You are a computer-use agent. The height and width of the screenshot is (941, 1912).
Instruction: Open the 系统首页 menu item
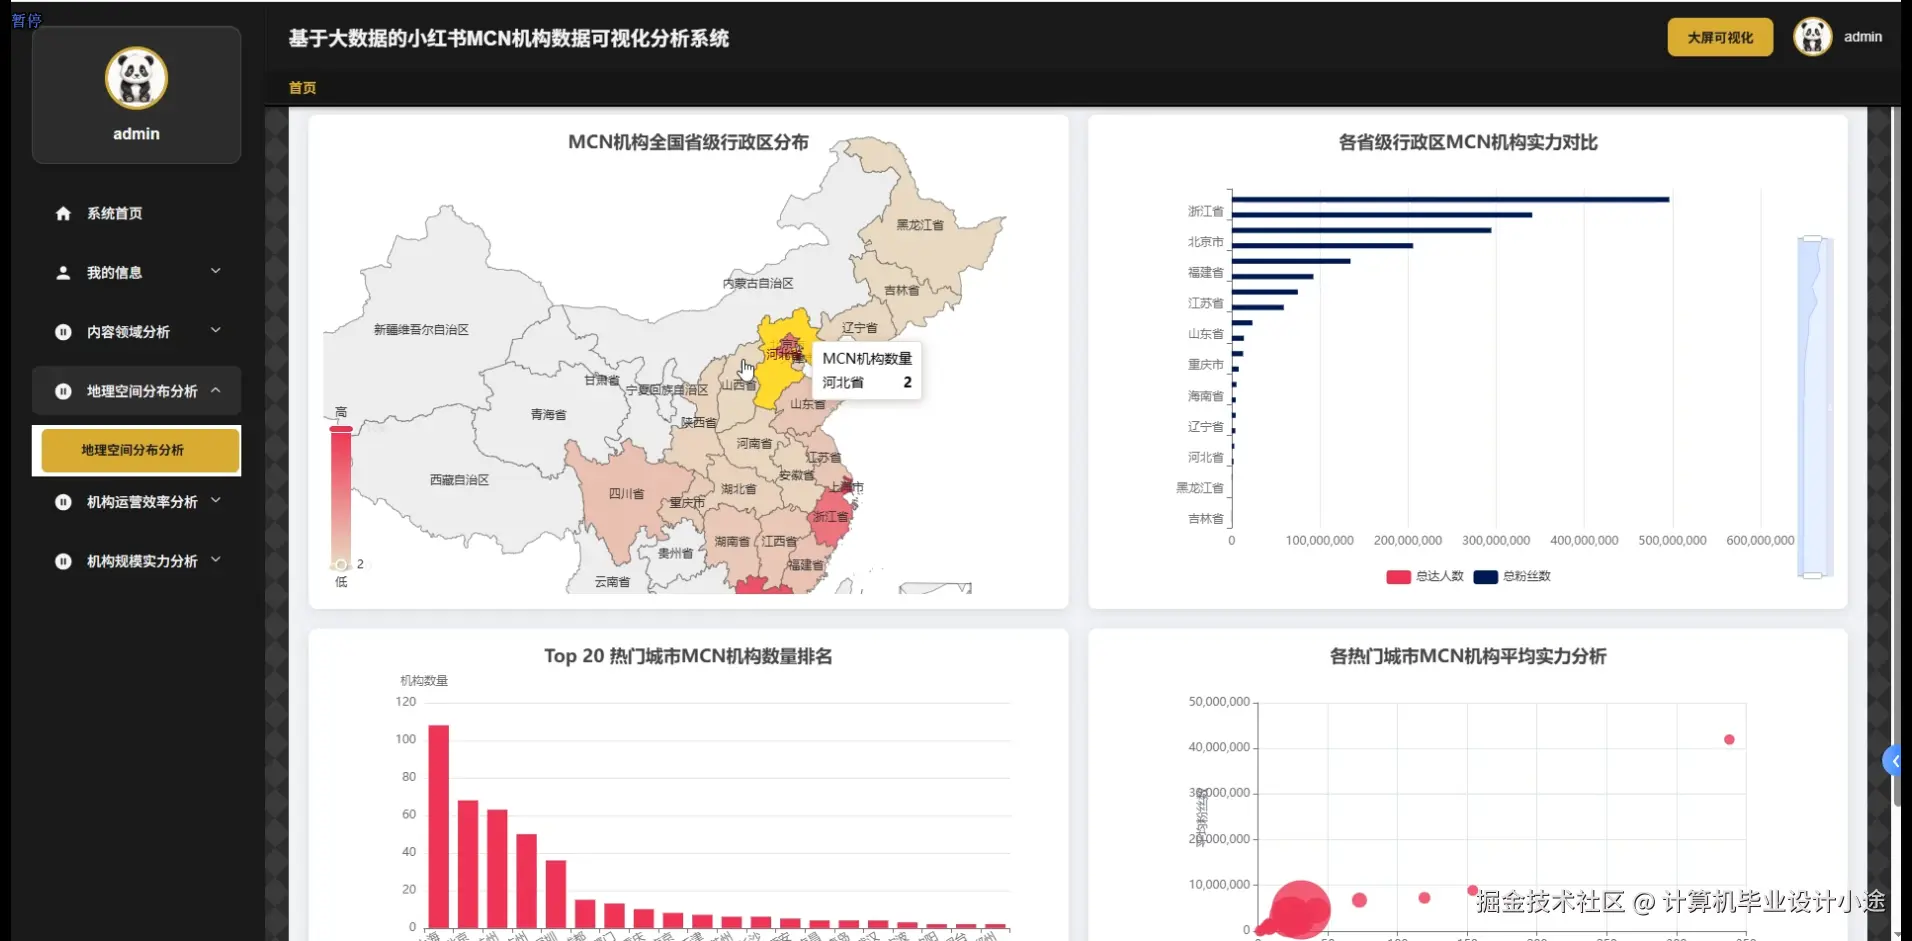coord(137,213)
